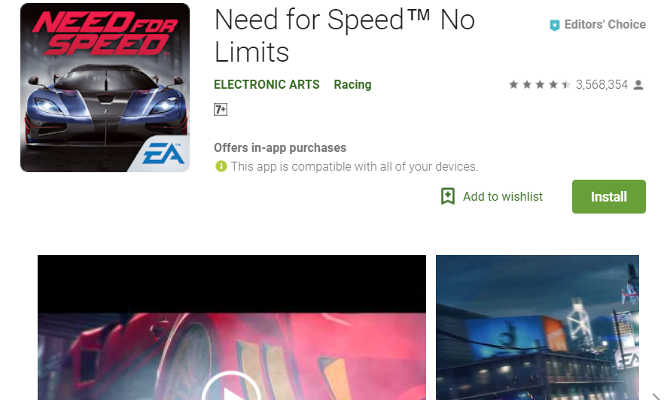Click the 7+ content rating icon

click(x=220, y=110)
